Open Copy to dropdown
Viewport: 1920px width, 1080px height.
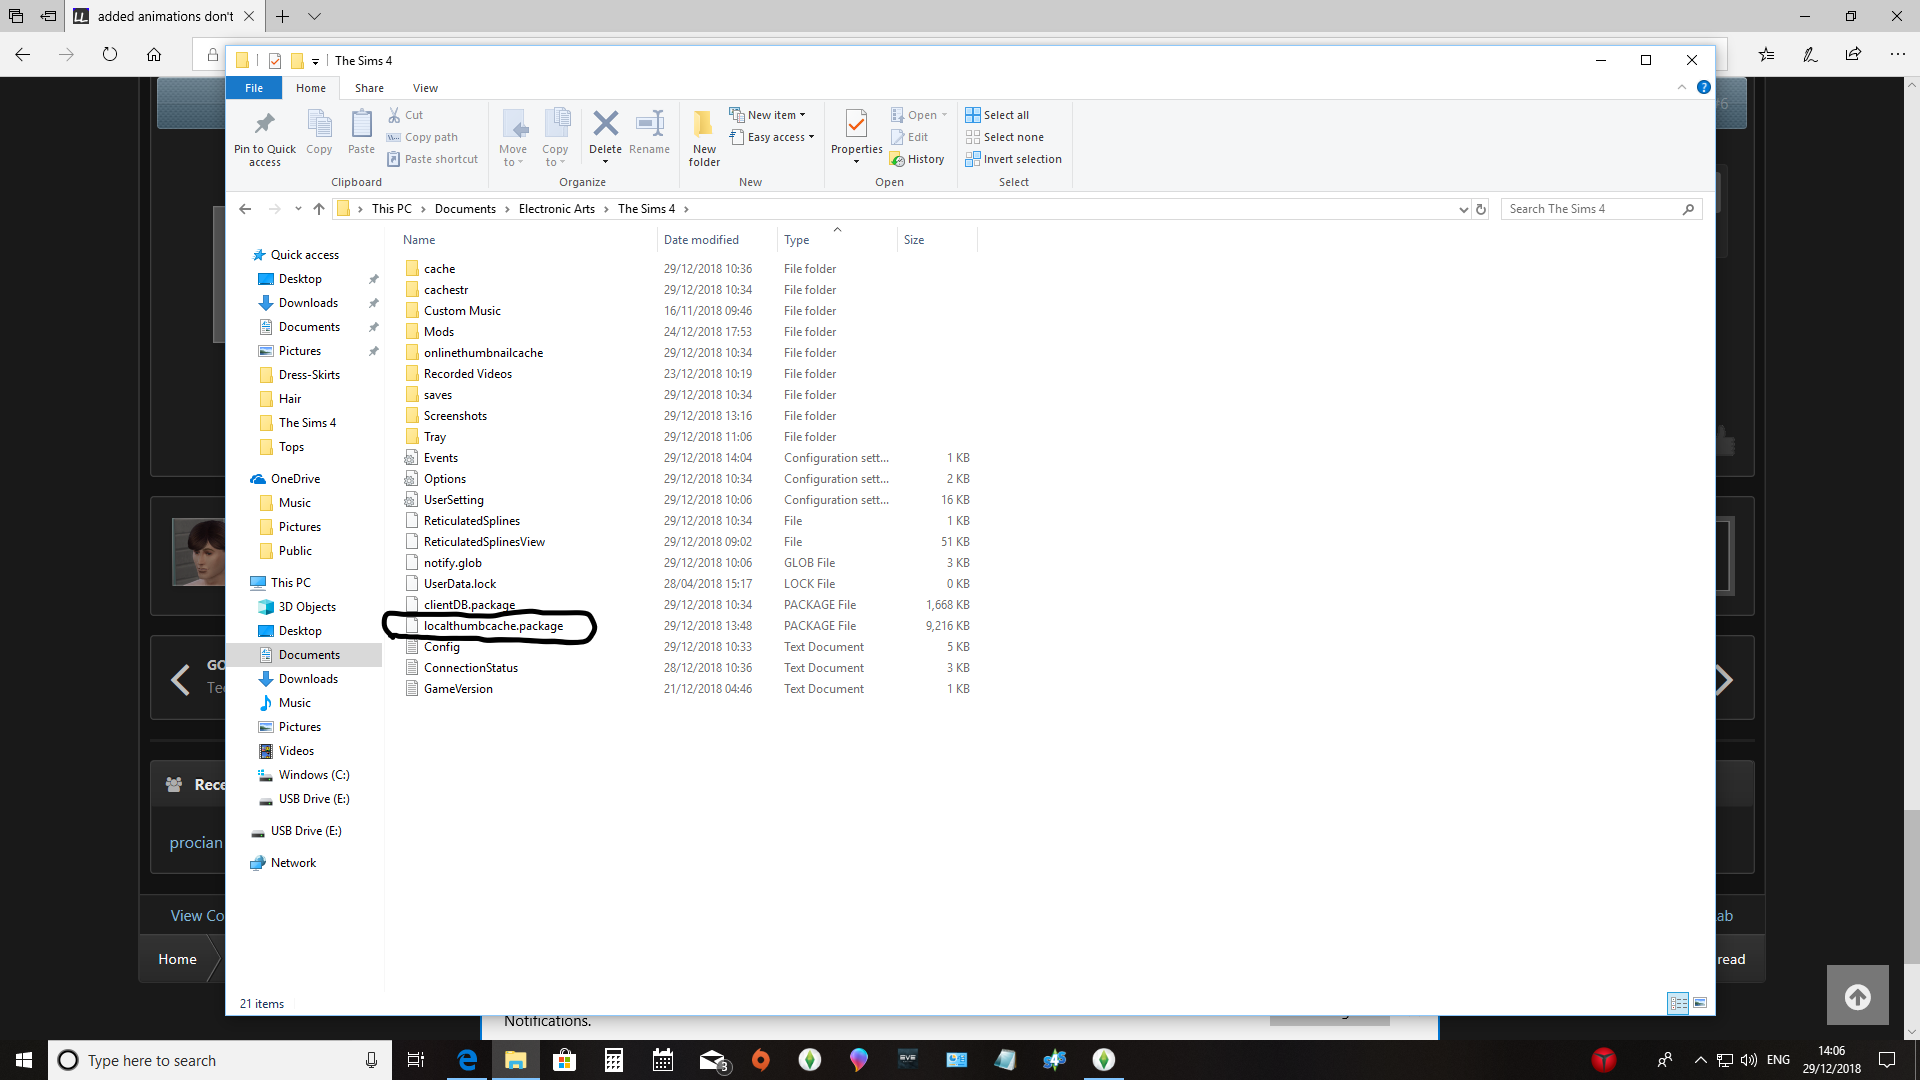click(x=555, y=138)
